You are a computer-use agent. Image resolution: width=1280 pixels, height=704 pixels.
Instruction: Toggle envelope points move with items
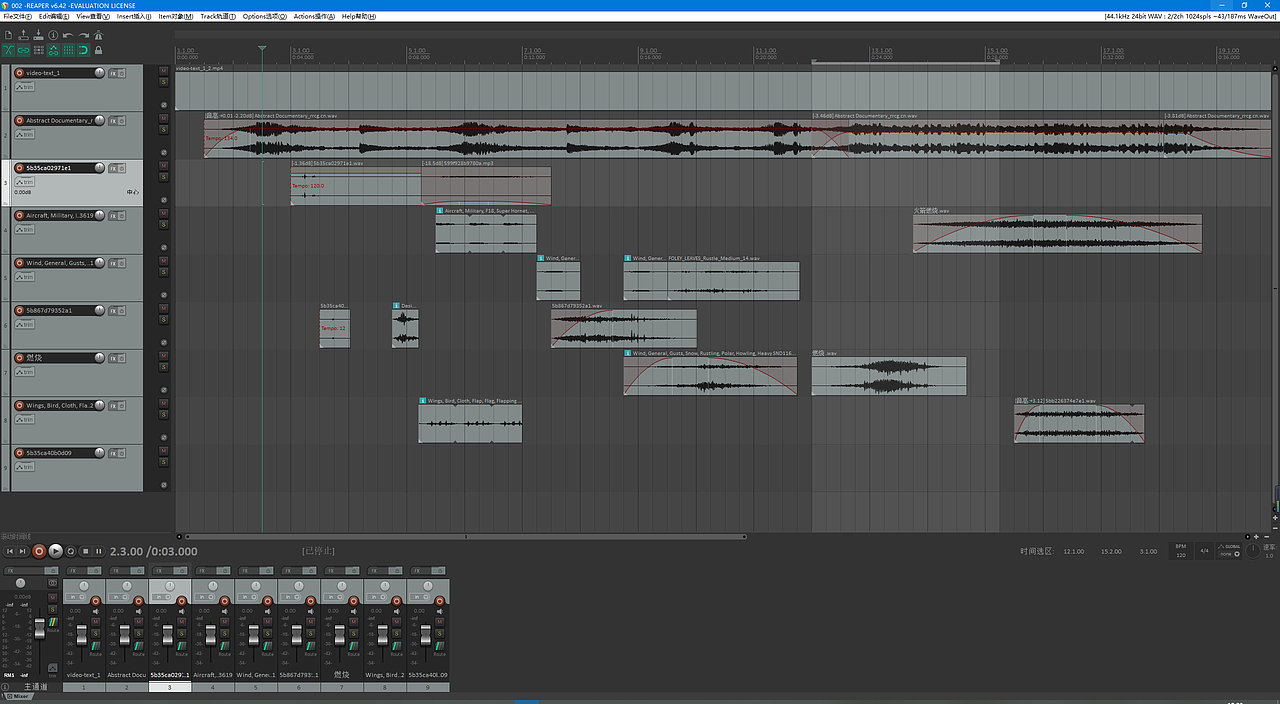(x=53, y=50)
